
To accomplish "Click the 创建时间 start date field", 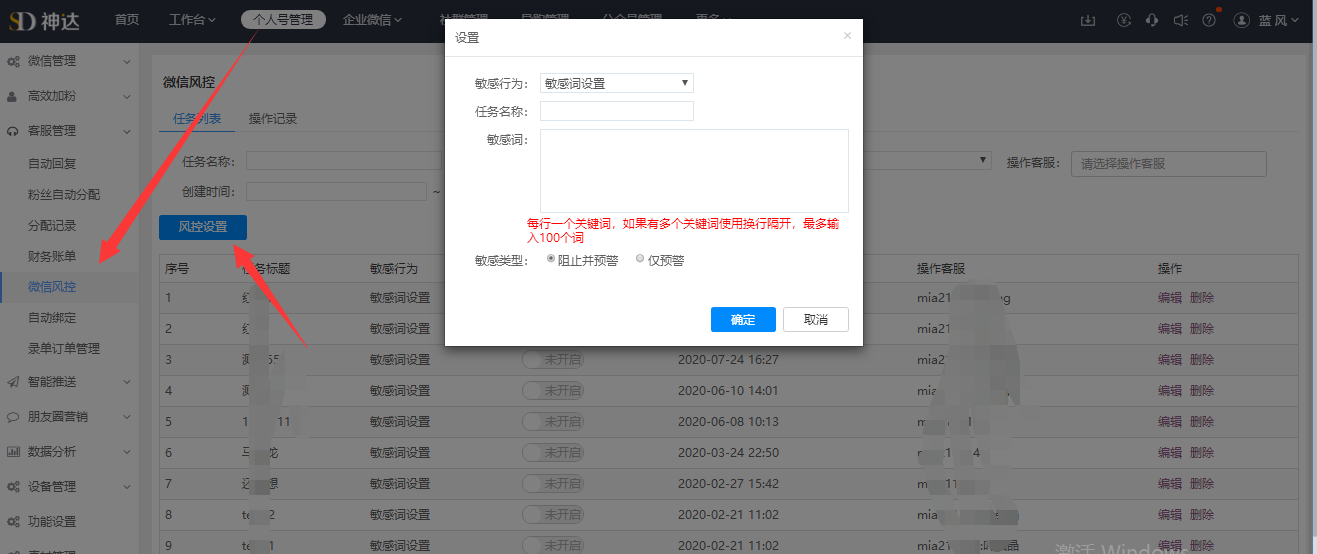I will (336, 191).
